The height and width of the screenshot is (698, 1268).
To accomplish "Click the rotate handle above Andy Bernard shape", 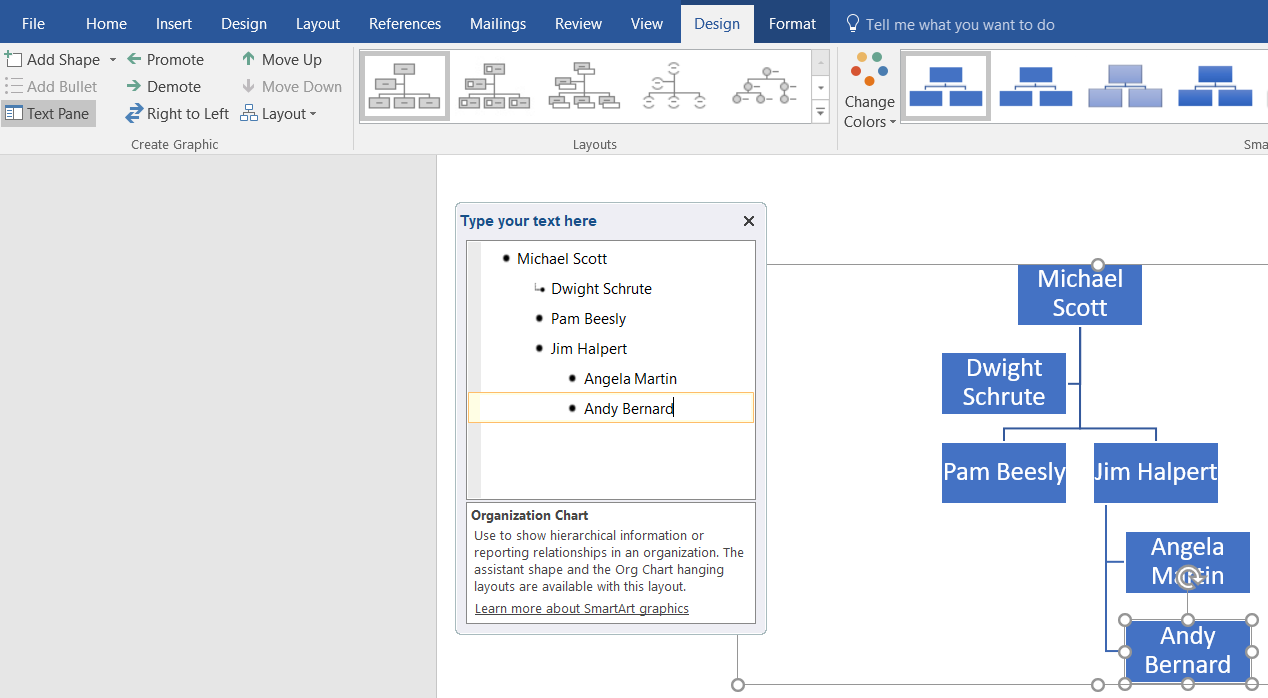I will coord(1188,577).
